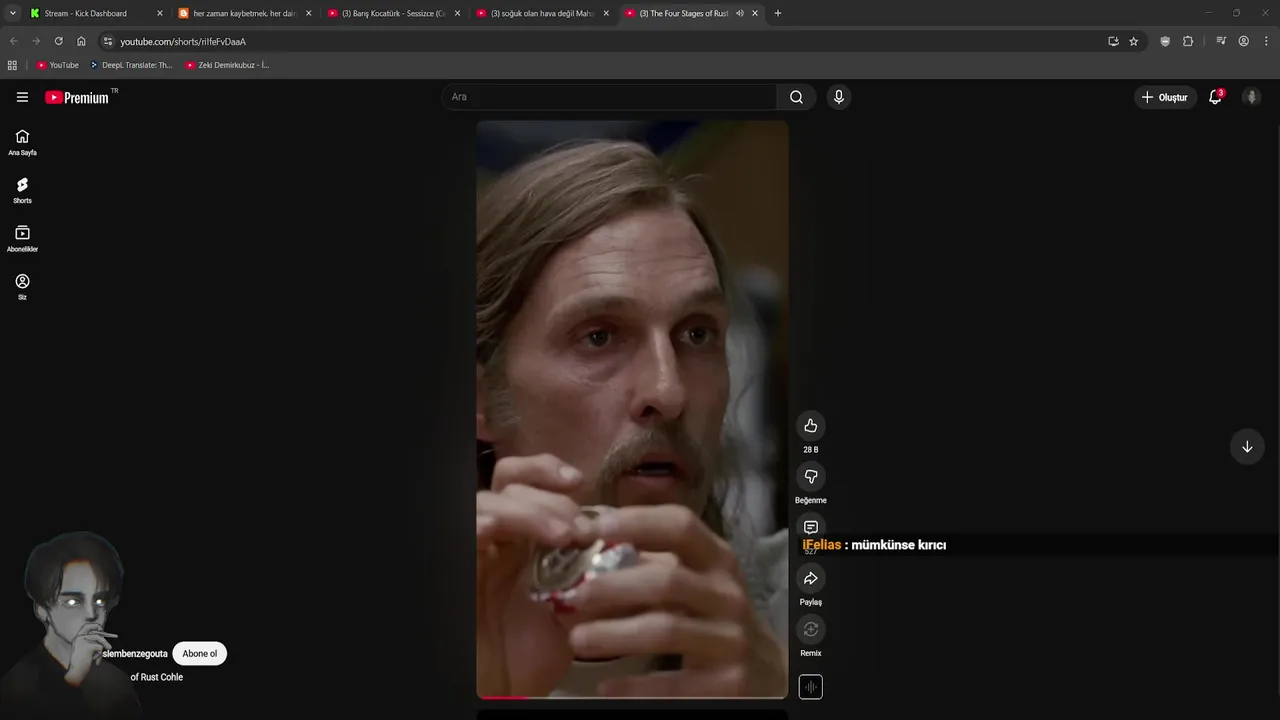Open the comments panel icon
Screen dimensions: 1280x720
pyautogui.click(x=811, y=527)
